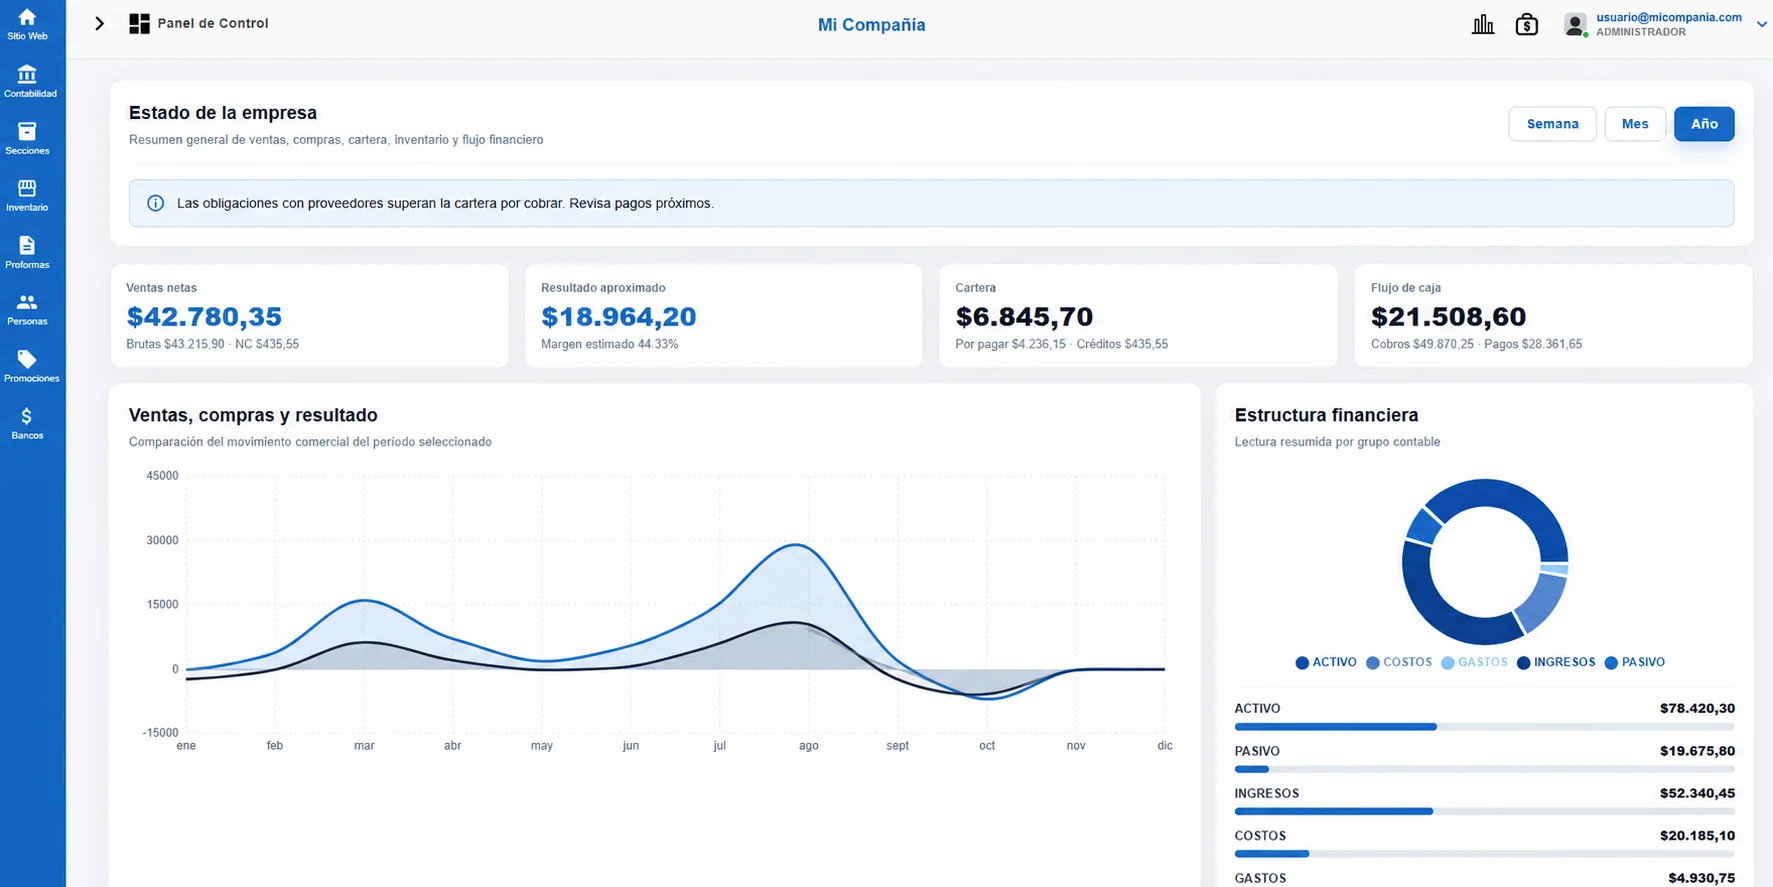Click the donut chart in Estructura financiera
This screenshot has height=887, width=1773.
(1485, 562)
